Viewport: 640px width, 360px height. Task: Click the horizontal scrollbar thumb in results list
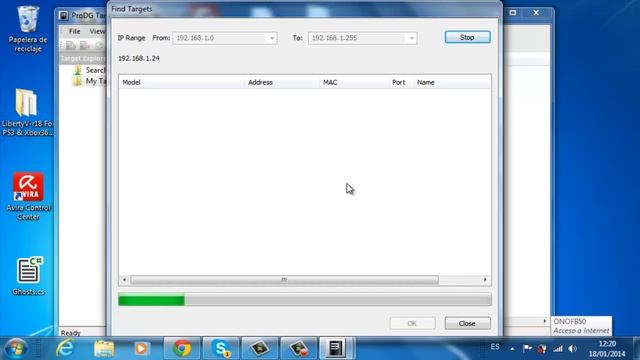284,280
